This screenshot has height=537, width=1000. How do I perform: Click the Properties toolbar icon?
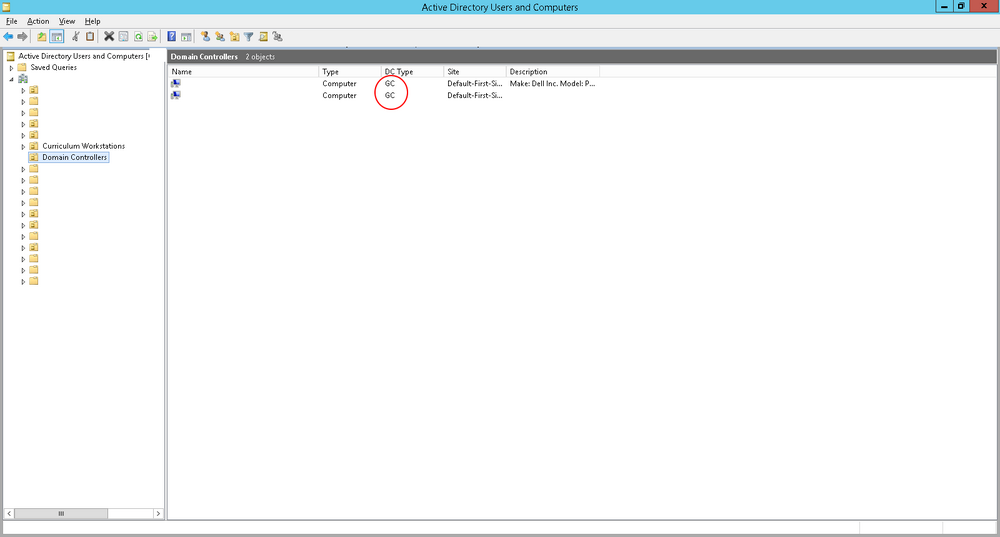124,37
